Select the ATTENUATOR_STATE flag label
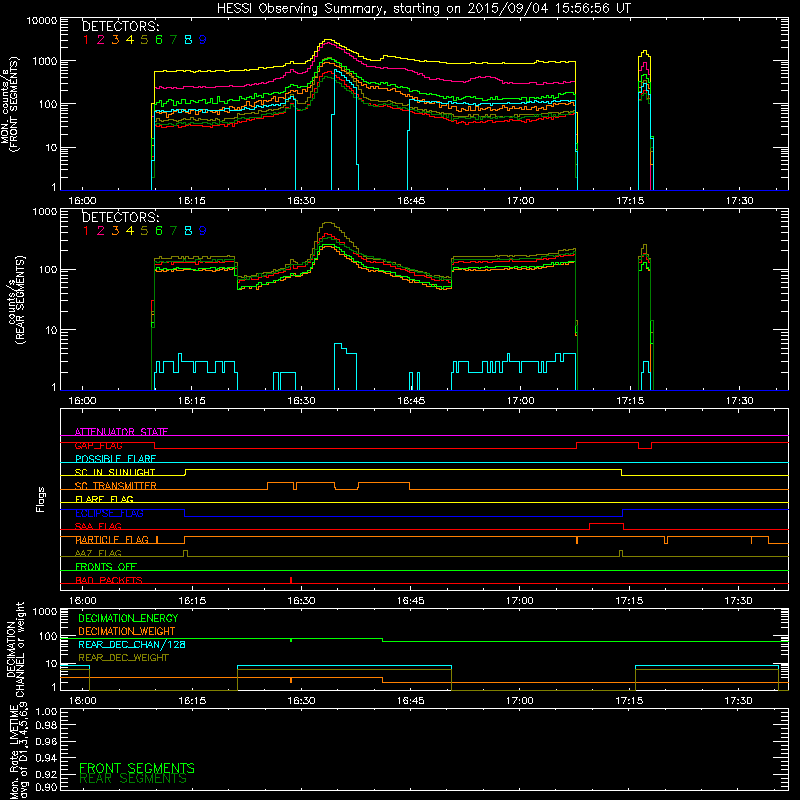The height and width of the screenshot is (800, 800). [x=121, y=432]
